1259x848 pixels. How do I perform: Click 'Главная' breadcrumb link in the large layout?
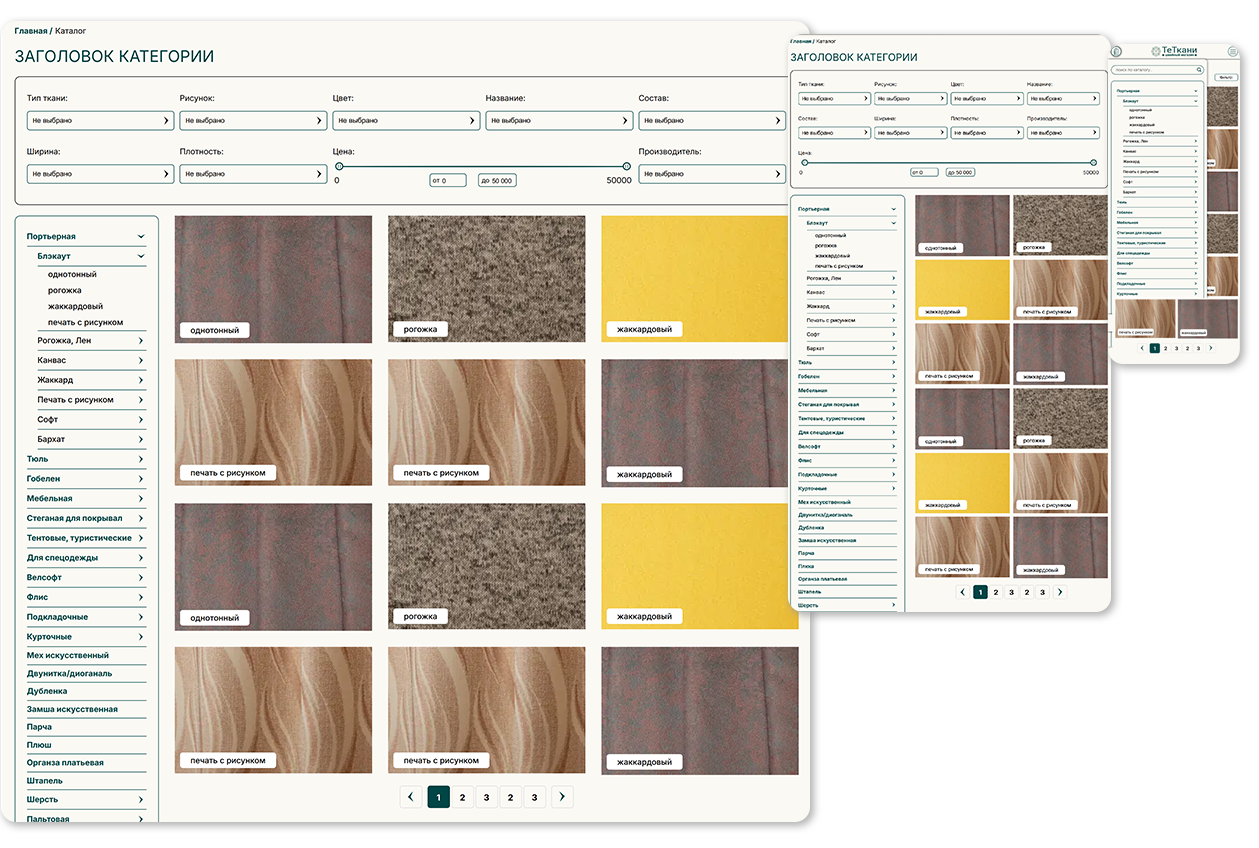point(30,31)
